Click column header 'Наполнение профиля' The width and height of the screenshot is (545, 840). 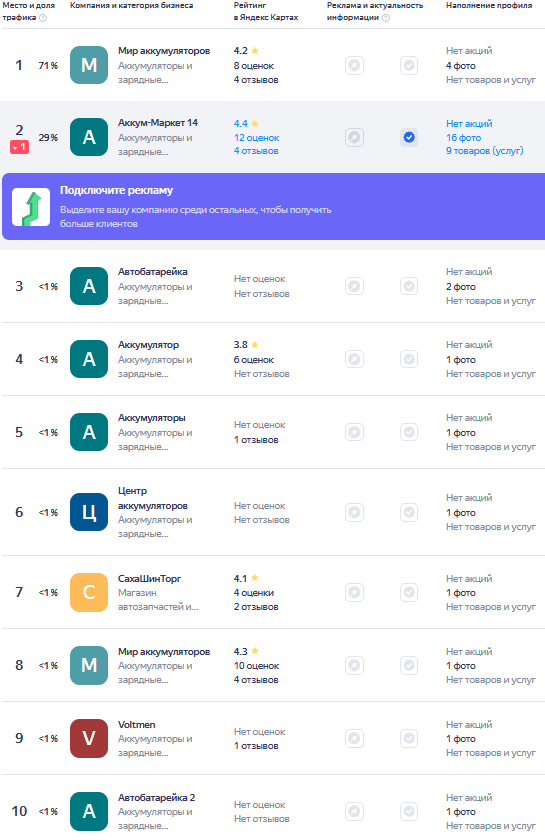pyautogui.click(x=489, y=5)
